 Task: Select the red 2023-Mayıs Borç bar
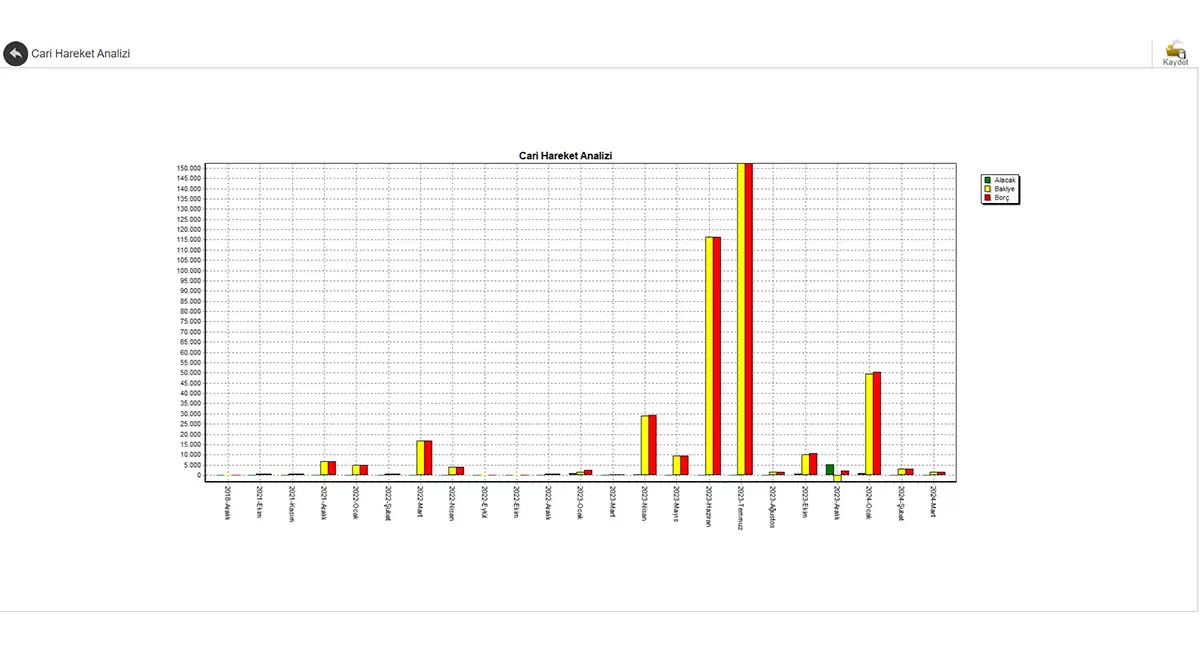click(x=685, y=465)
